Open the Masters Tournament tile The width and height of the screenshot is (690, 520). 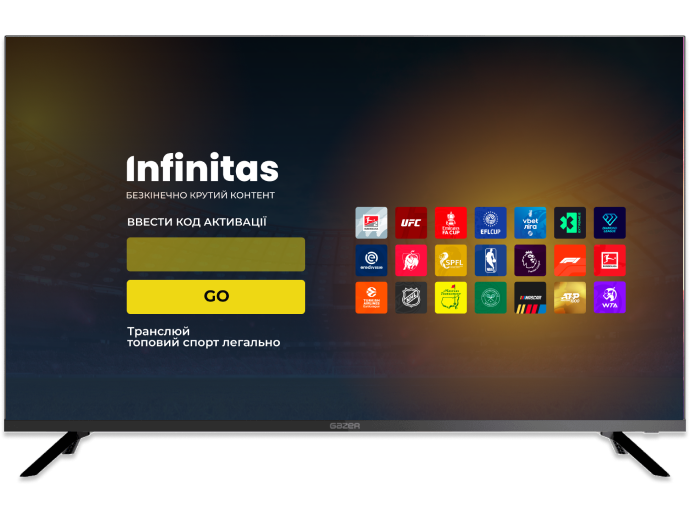[451, 297]
